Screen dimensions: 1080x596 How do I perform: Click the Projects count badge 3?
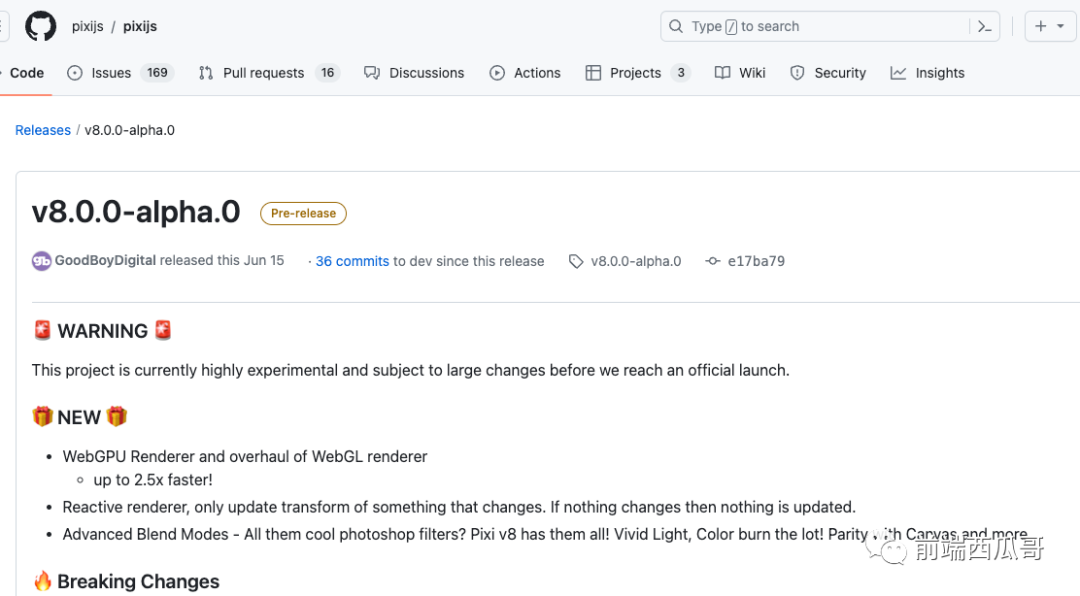click(x=681, y=73)
